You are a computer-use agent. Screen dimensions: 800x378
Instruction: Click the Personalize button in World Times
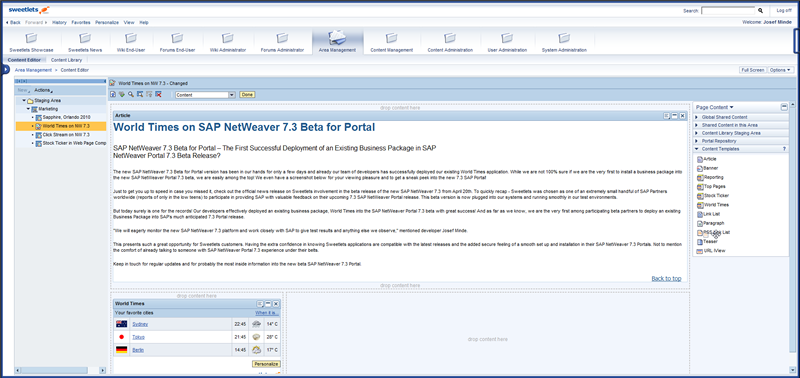(266, 364)
